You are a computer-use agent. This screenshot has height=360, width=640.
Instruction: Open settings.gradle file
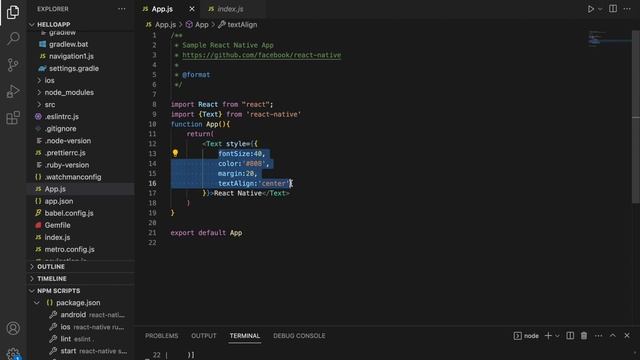[81, 68]
